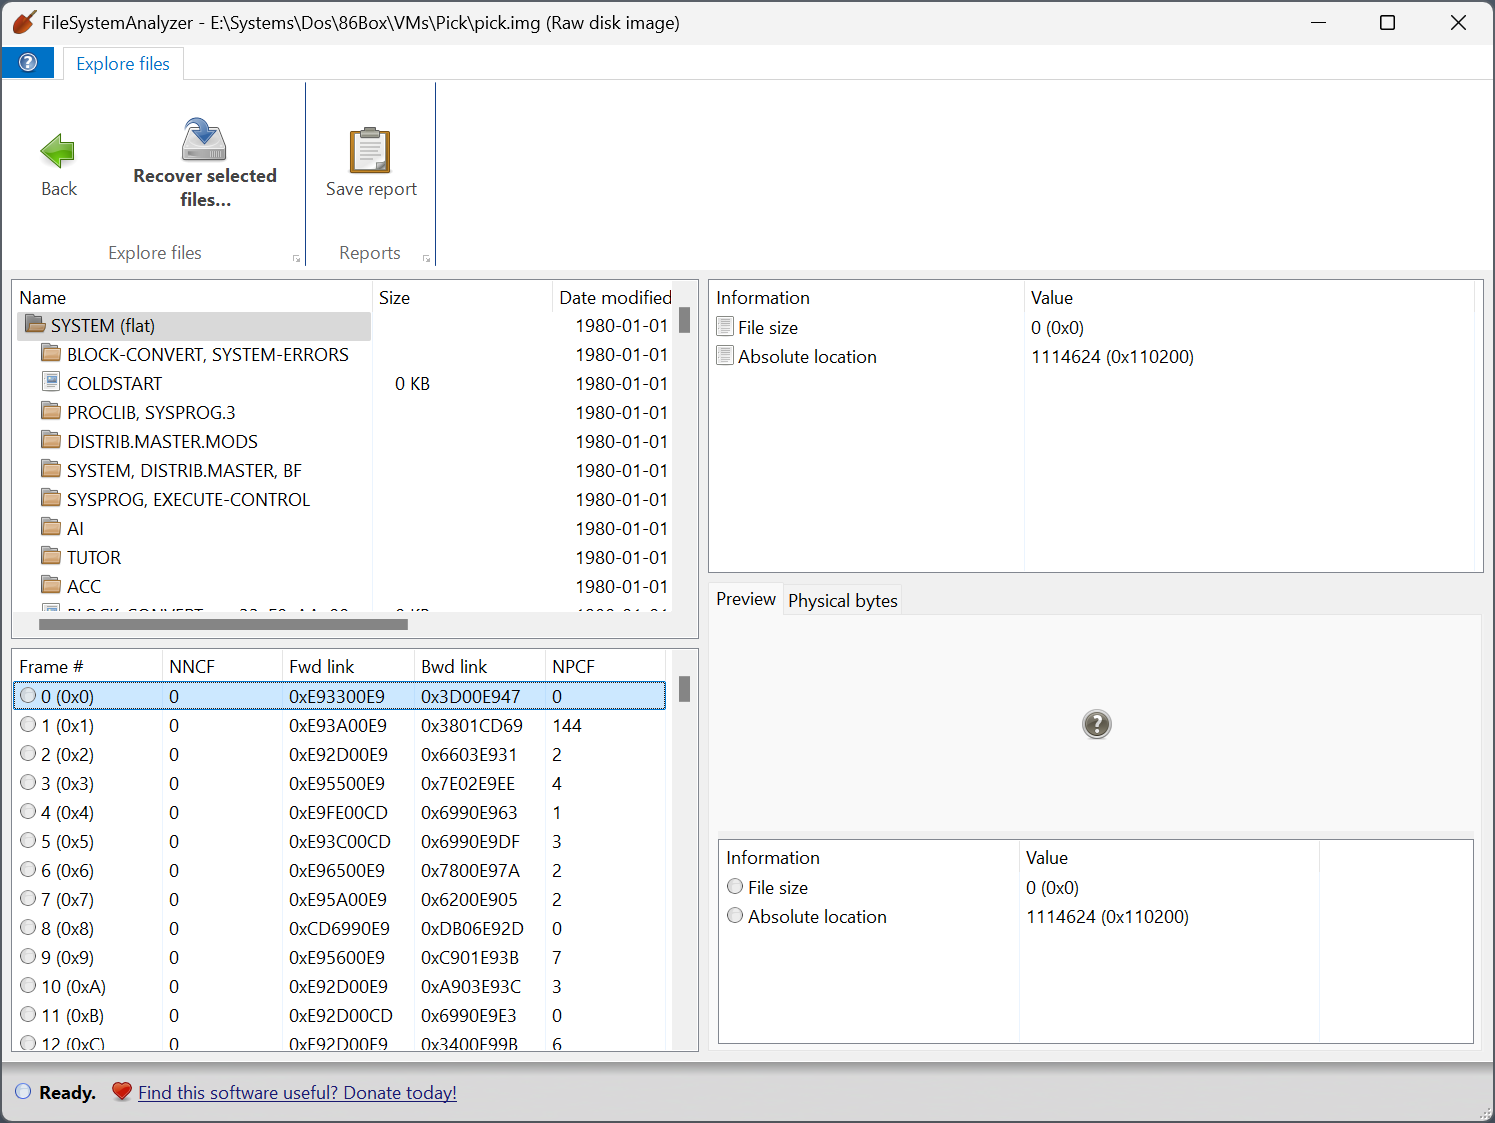Click the Recover selected files... label
Screen dimensions: 1495x1123
[205, 187]
